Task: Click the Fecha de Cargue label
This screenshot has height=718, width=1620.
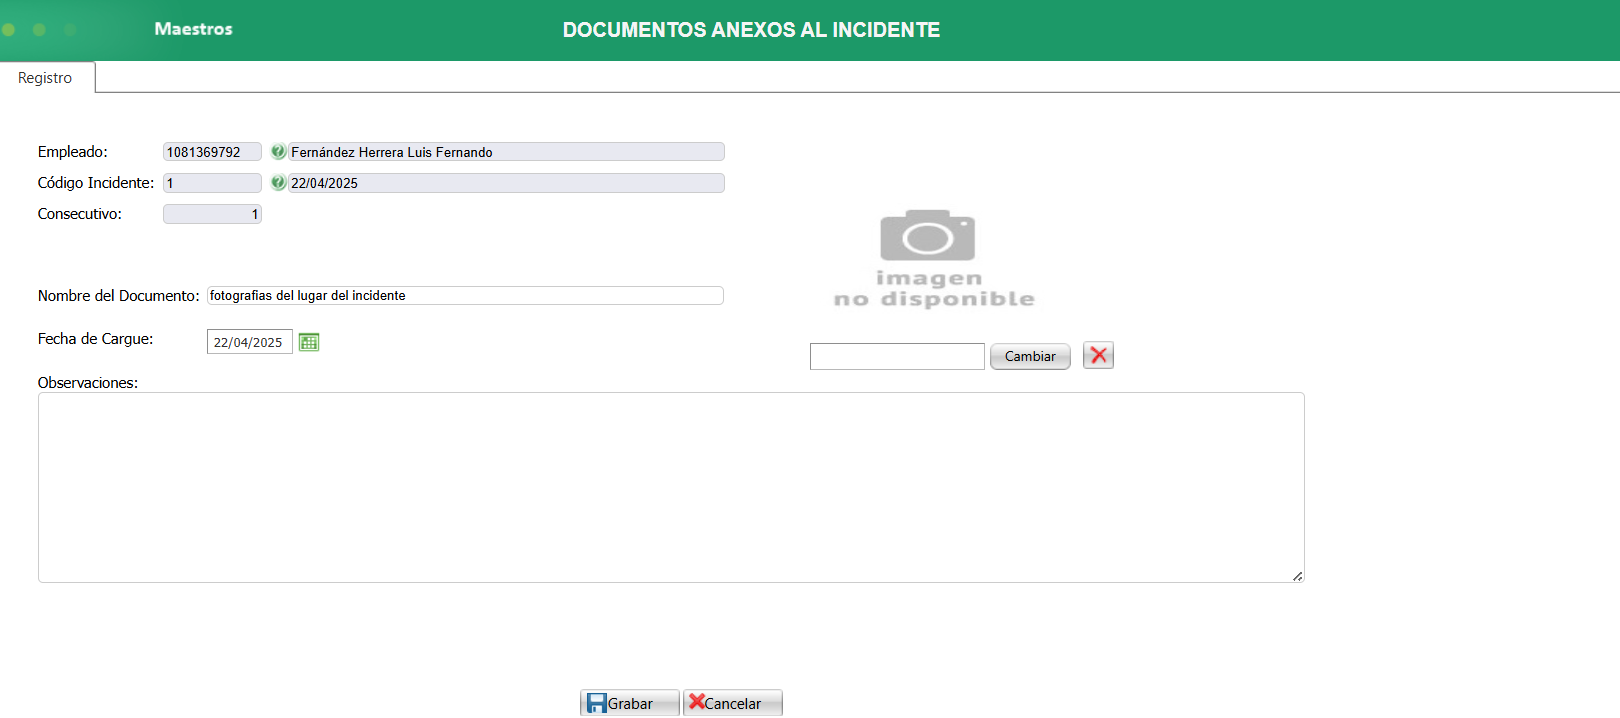Action: pos(96,339)
